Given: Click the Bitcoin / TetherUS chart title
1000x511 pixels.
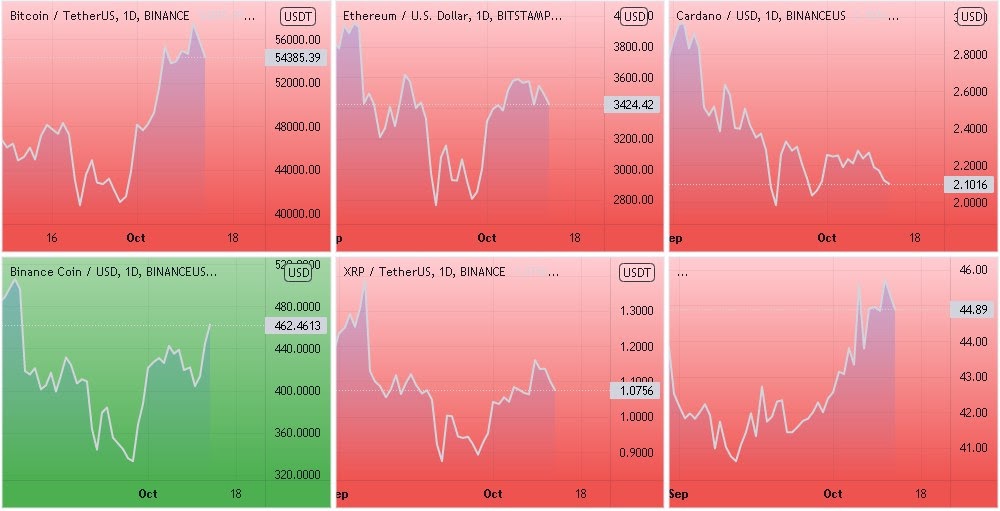Looking at the screenshot, I should [x=99, y=16].
